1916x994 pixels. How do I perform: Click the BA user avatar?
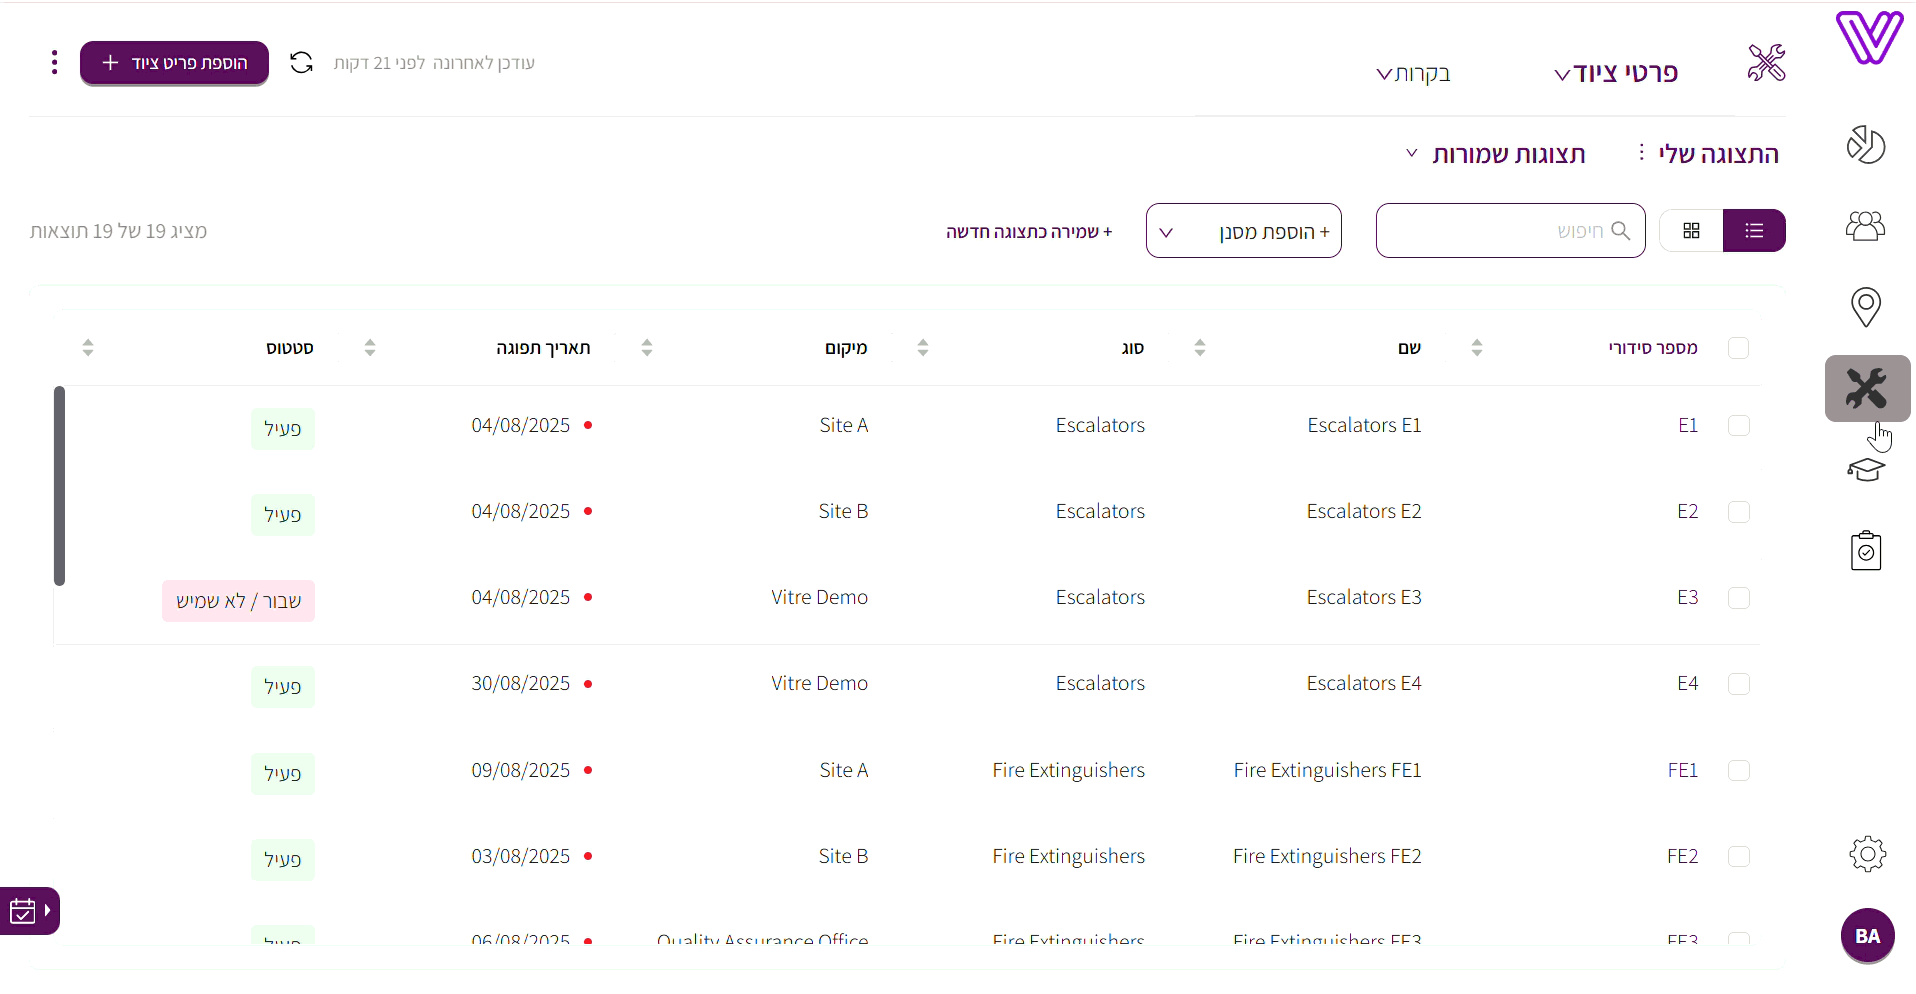[1867, 936]
